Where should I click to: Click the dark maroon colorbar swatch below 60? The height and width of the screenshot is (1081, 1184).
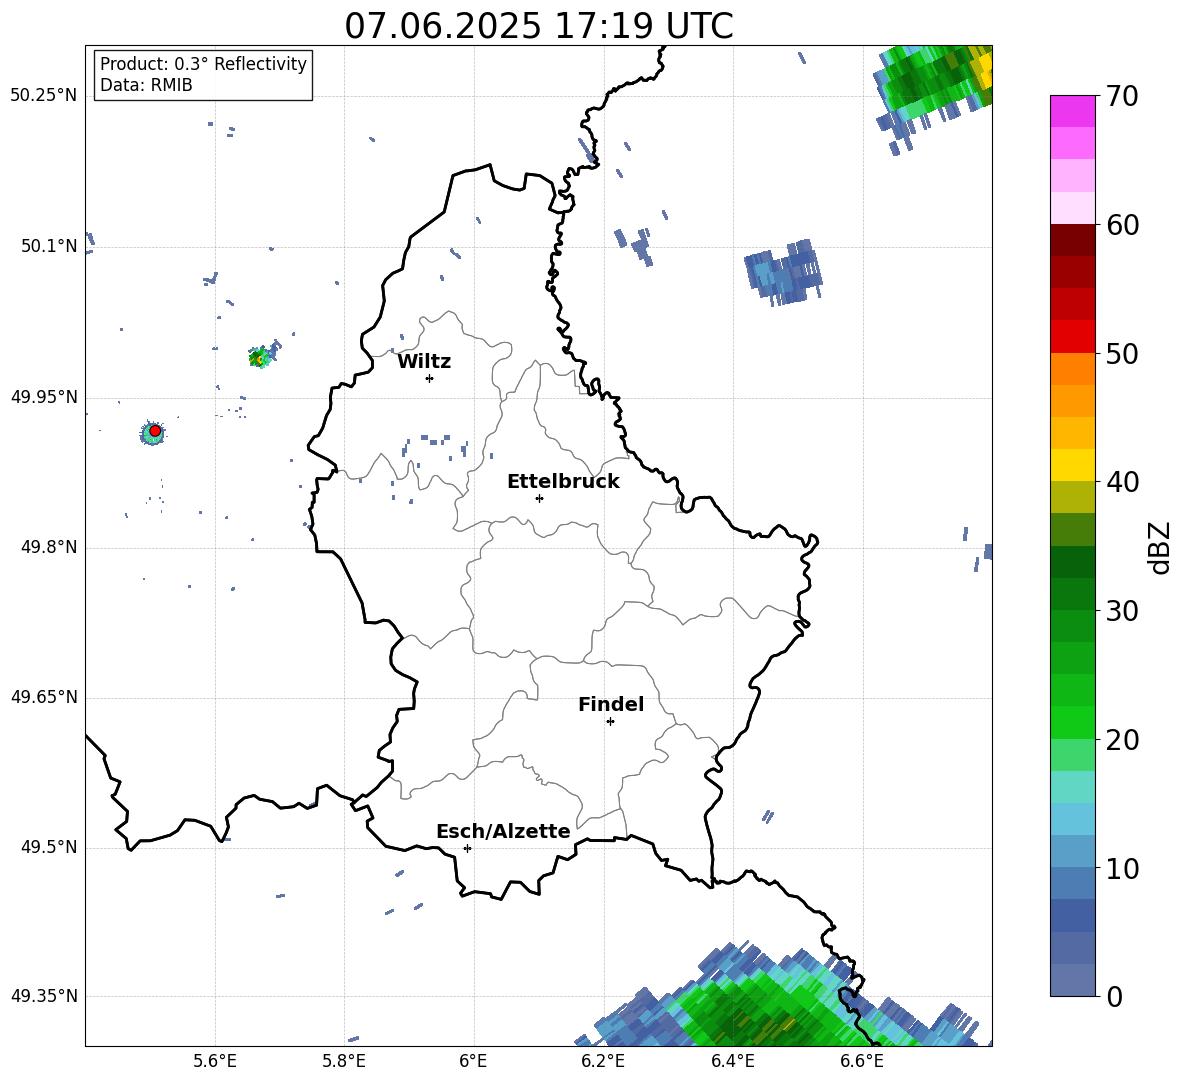coord(1072,240)
